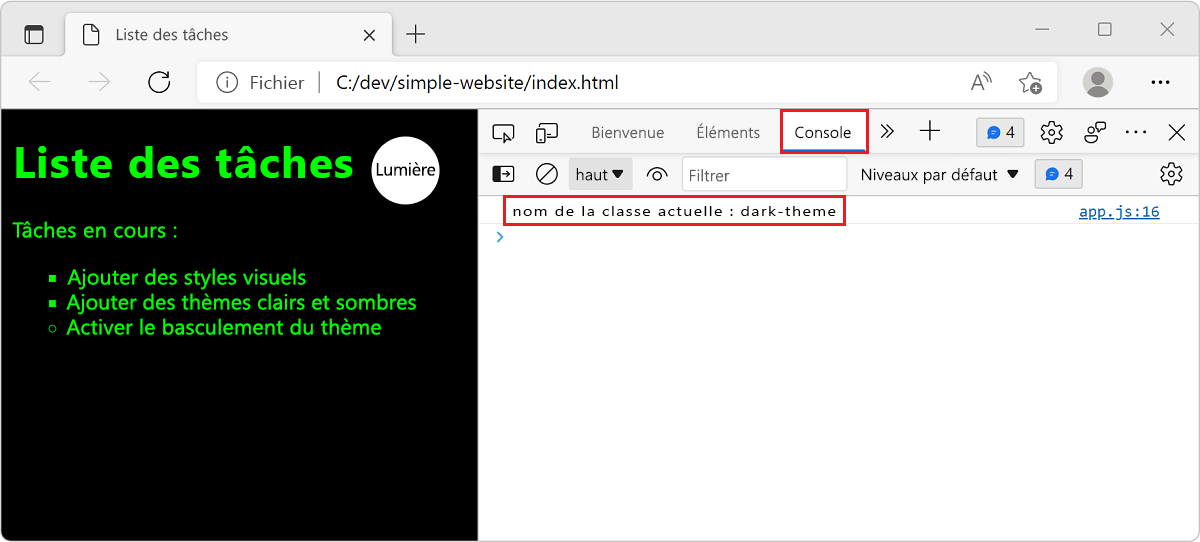1200x542 pixels.
Task: Open console settings gear
Action: [1171, 174]
